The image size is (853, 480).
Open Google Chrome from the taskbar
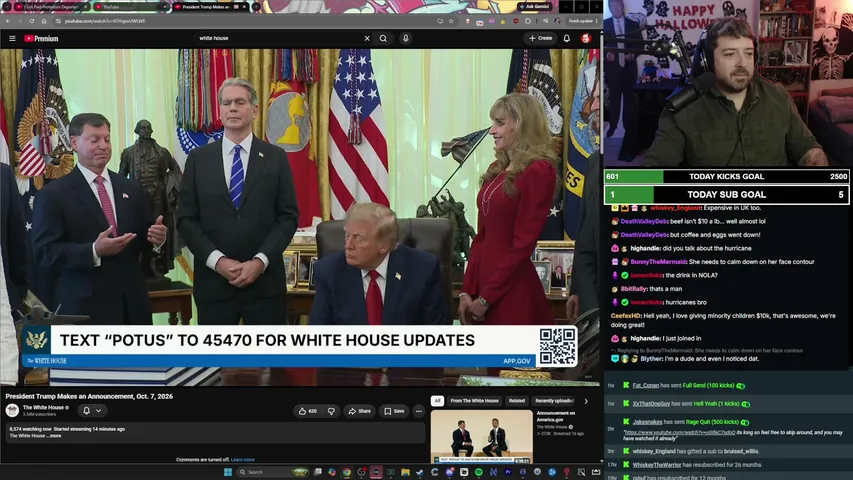tap(347, 472)
